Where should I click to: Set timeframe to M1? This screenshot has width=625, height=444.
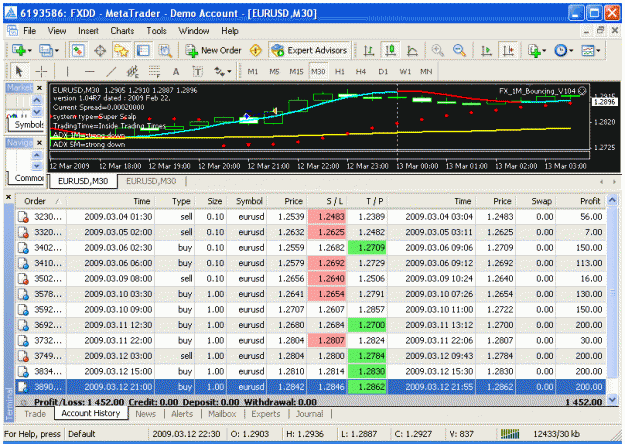(253, 72)
